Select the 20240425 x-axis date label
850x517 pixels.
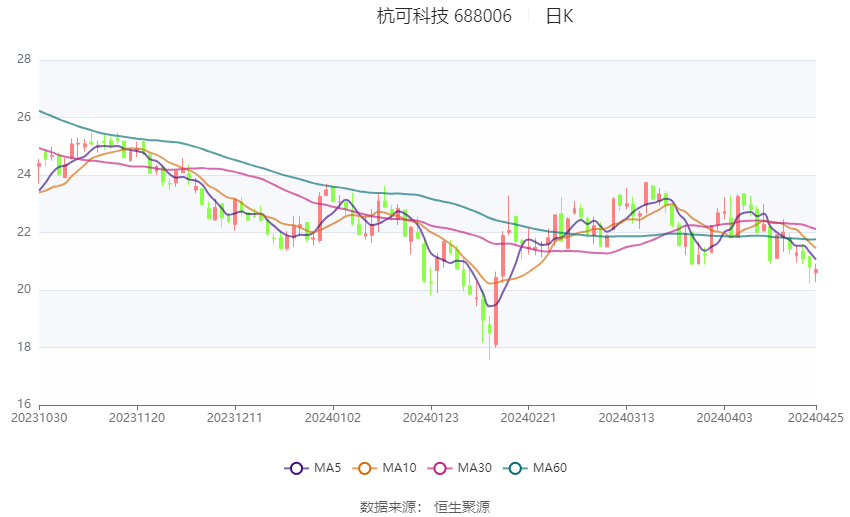coord(816,418)
